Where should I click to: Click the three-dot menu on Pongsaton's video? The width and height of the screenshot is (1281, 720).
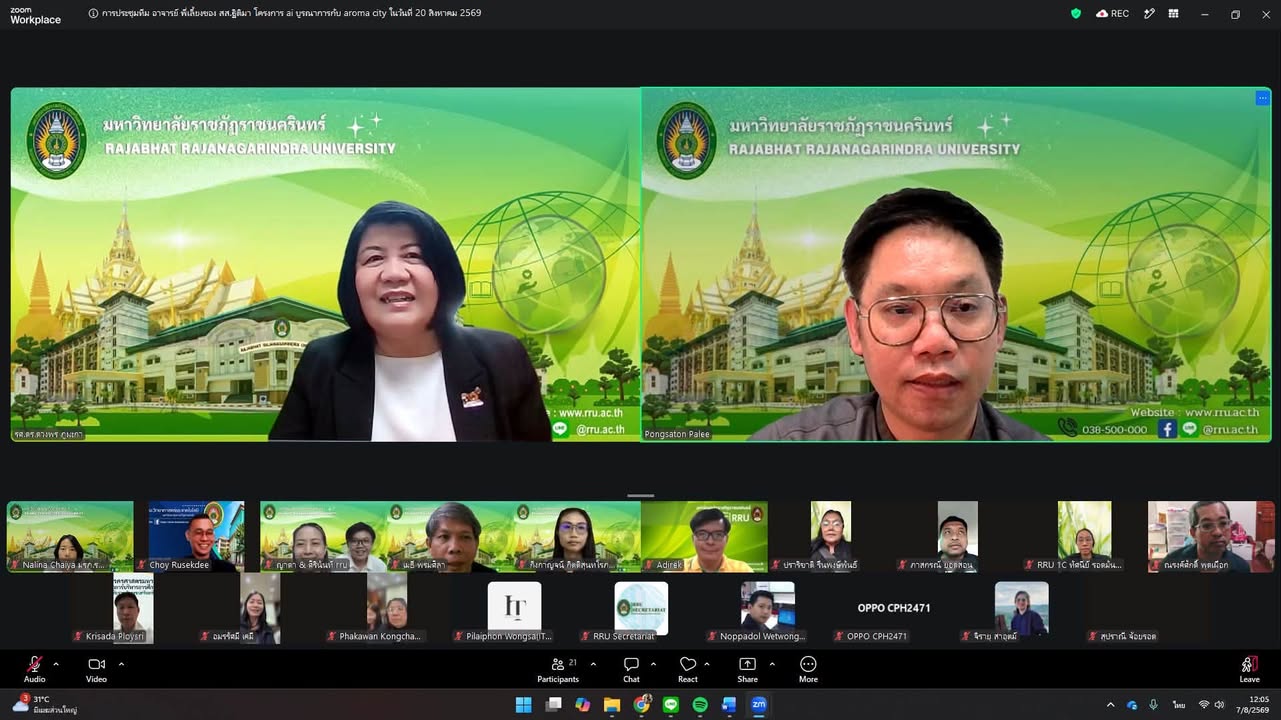pyautogui.click(x=1262, y=98)
